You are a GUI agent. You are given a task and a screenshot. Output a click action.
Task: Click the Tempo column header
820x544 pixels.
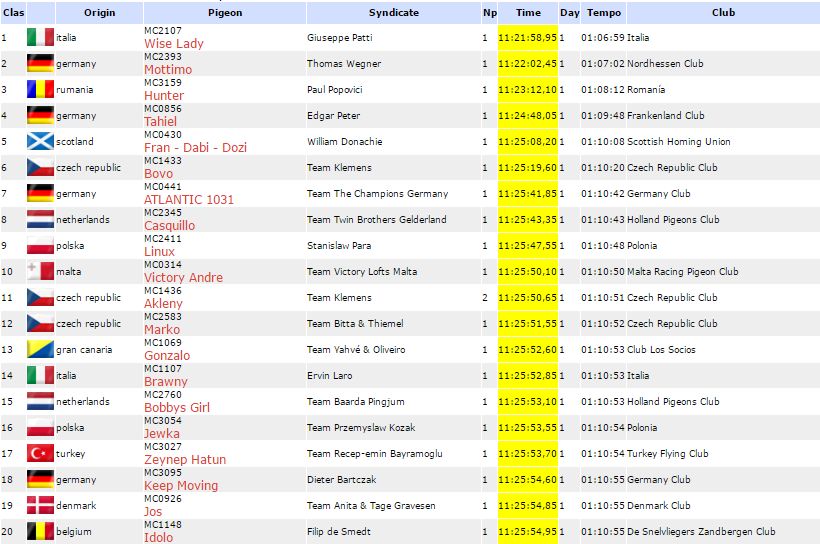[604, 13]
